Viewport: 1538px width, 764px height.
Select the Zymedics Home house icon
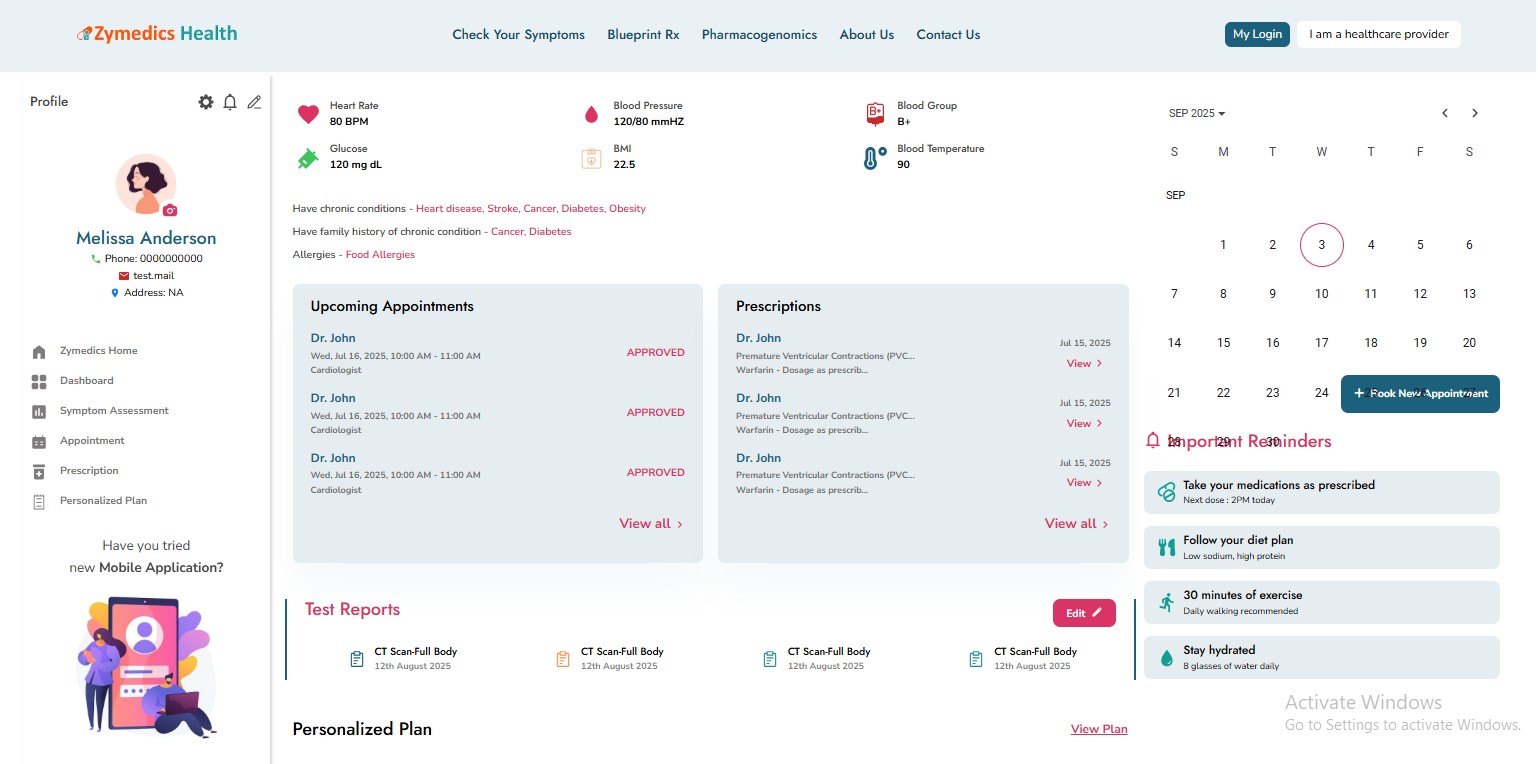(40, 350)
